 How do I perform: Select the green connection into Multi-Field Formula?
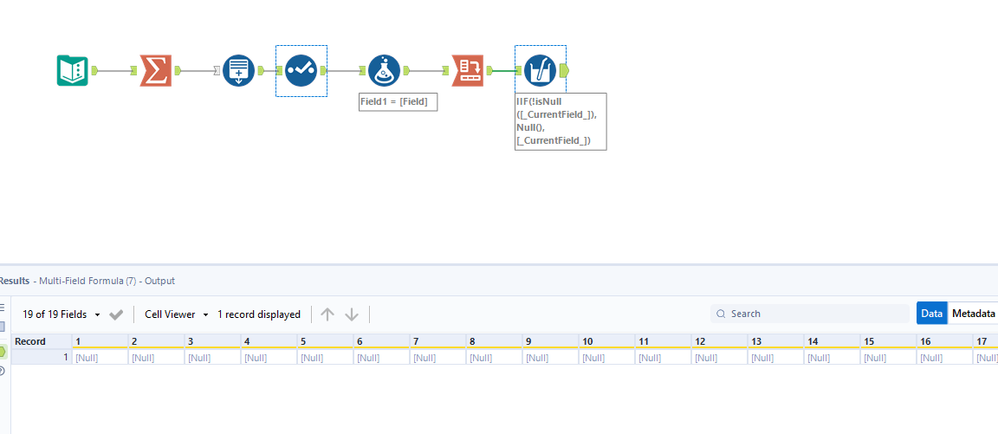tap(504, 71)
